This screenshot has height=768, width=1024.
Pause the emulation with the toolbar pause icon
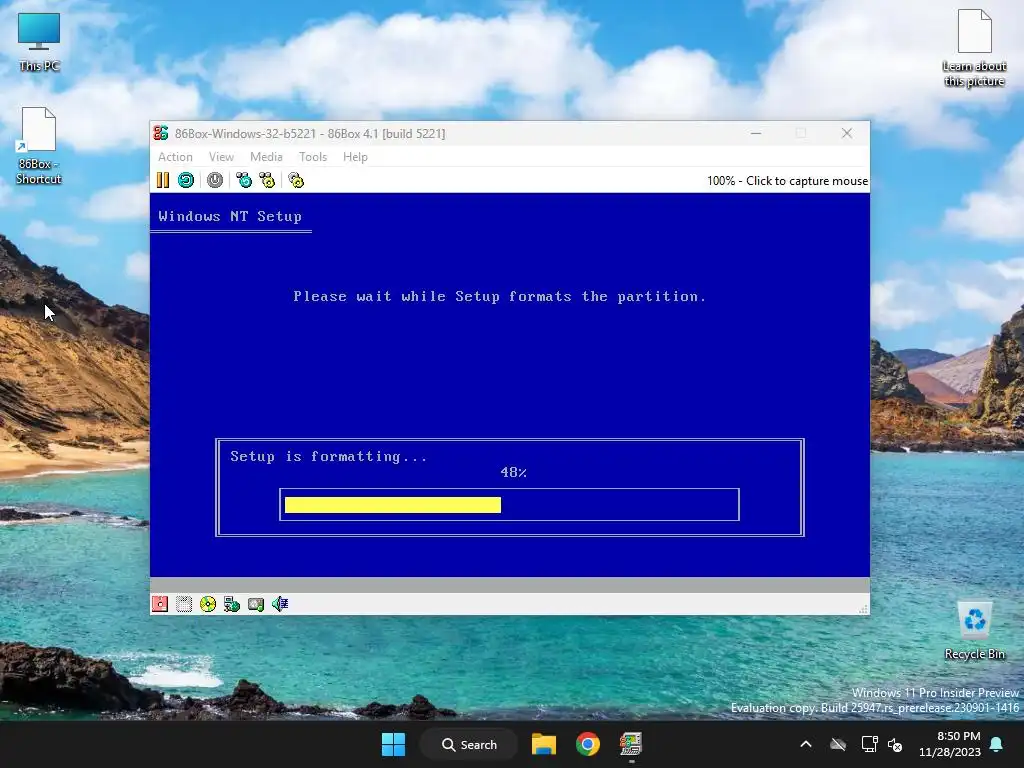(x=163, y=180)
